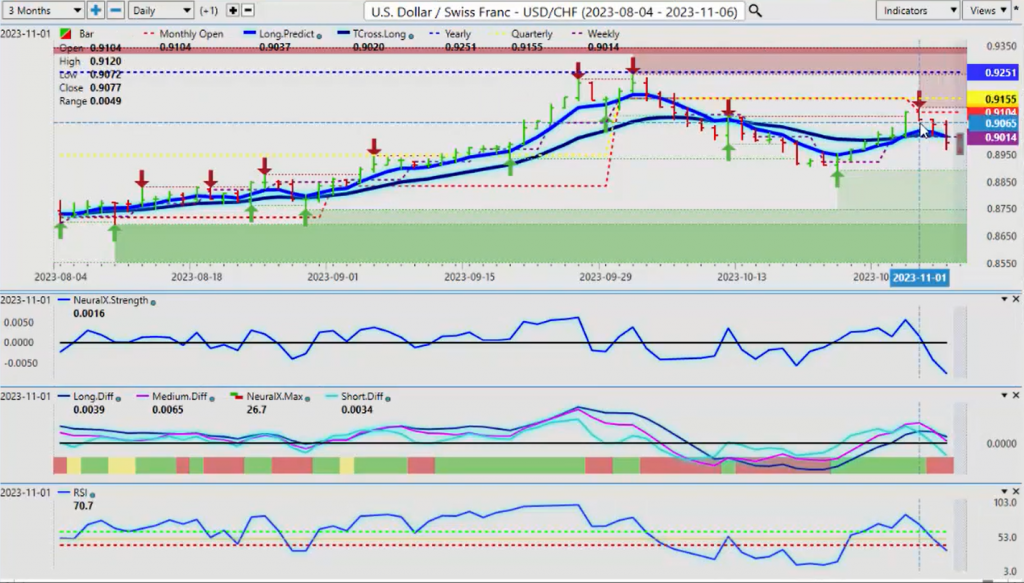Viewport: 1024px width, 583px height.
Task: Click the Medium.Diff value 0.0065
Action: click(x=167, y=409)
